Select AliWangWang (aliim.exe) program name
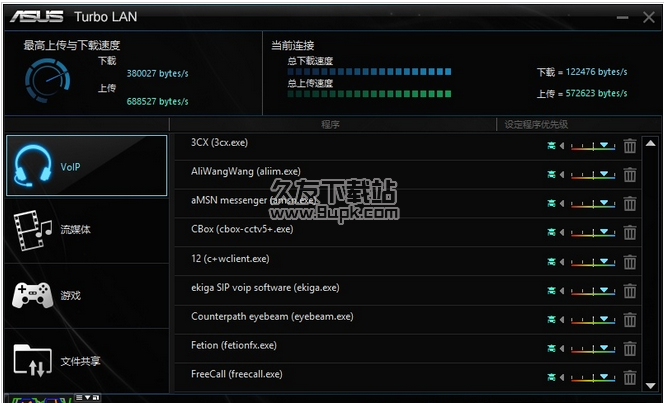This screenshot has width=664, height=403. pos(246,171)
